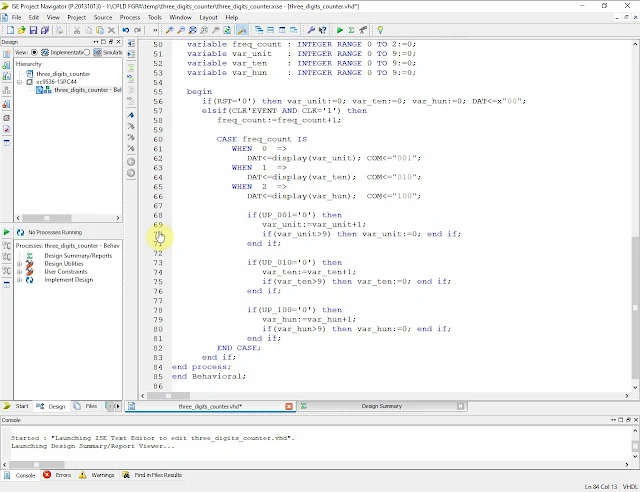The image size is (640, 492).
Task: Open Design Summary sigma toolbar icon
Action: click(x=351, y=30)
